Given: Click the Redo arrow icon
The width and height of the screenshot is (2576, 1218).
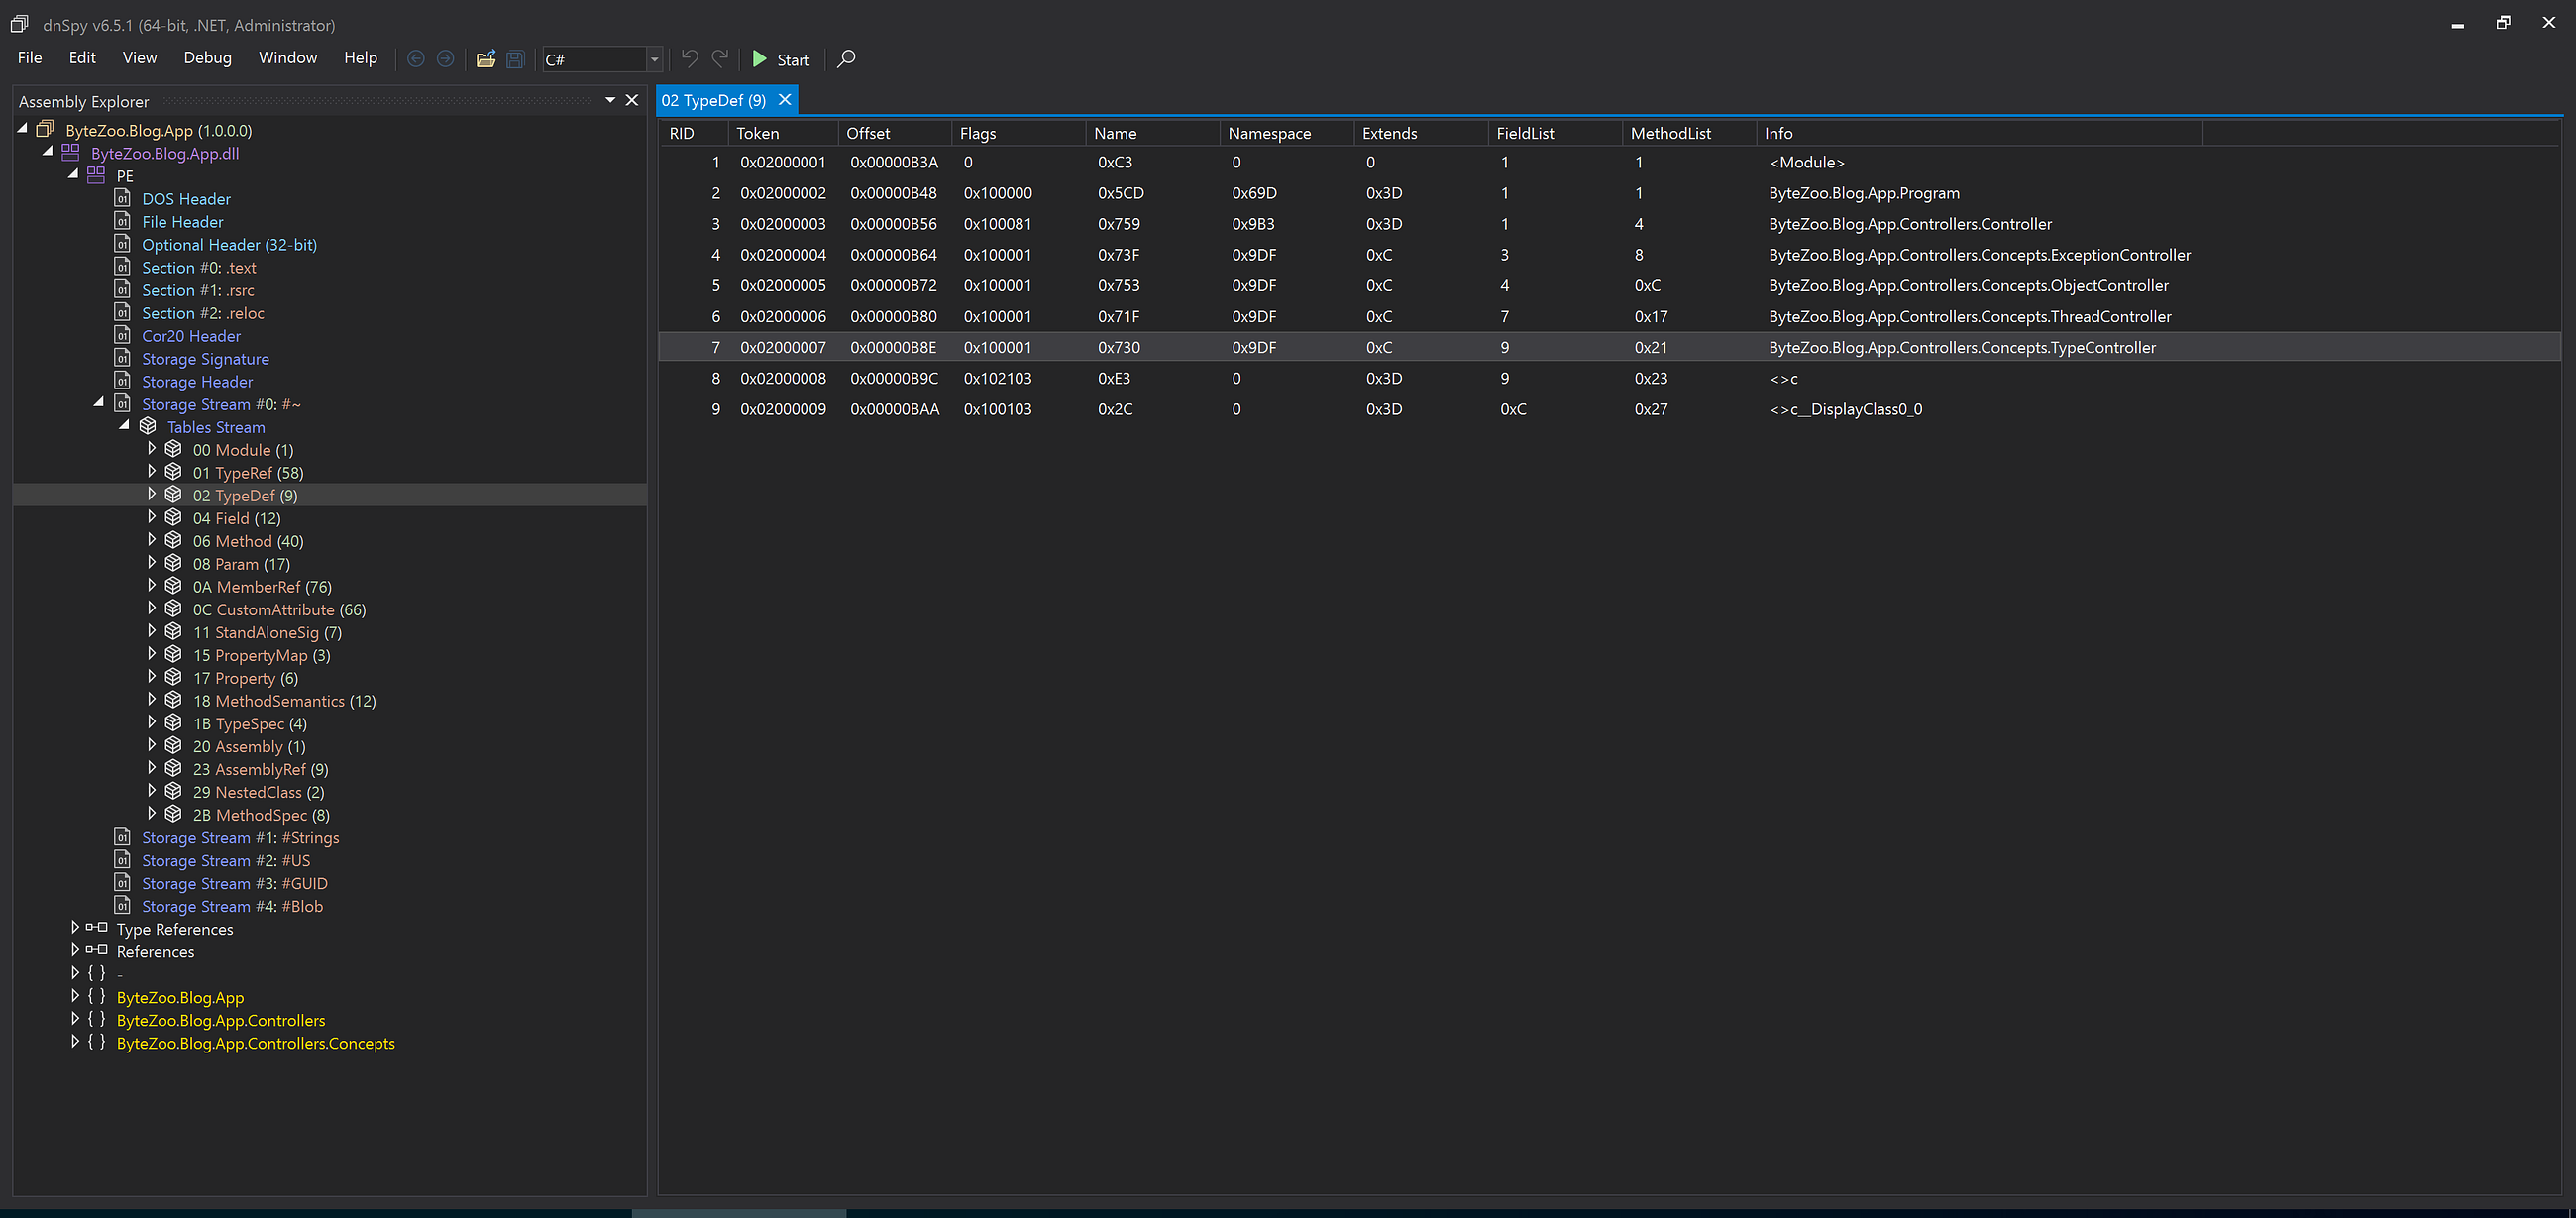Looking at the screenshot, I should click(720, 59).
